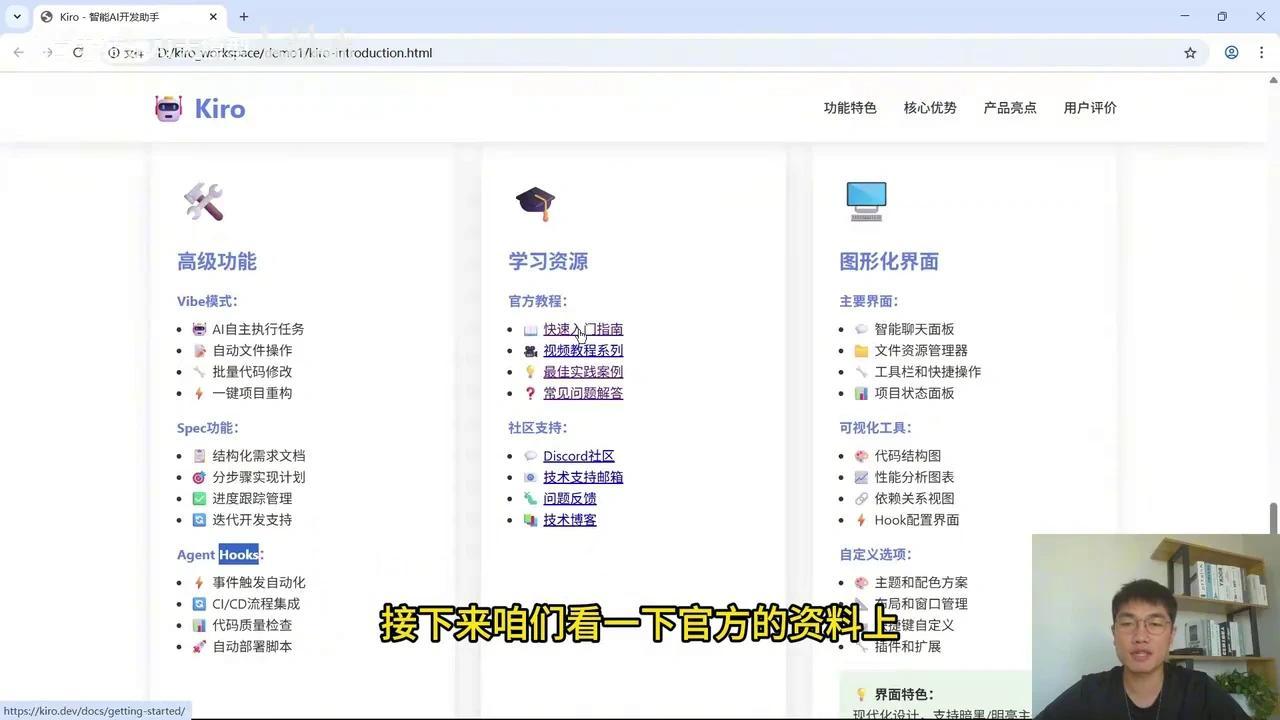Click the 界面特色 callout title
This screenshot has height=720, width=1280.
904,694
